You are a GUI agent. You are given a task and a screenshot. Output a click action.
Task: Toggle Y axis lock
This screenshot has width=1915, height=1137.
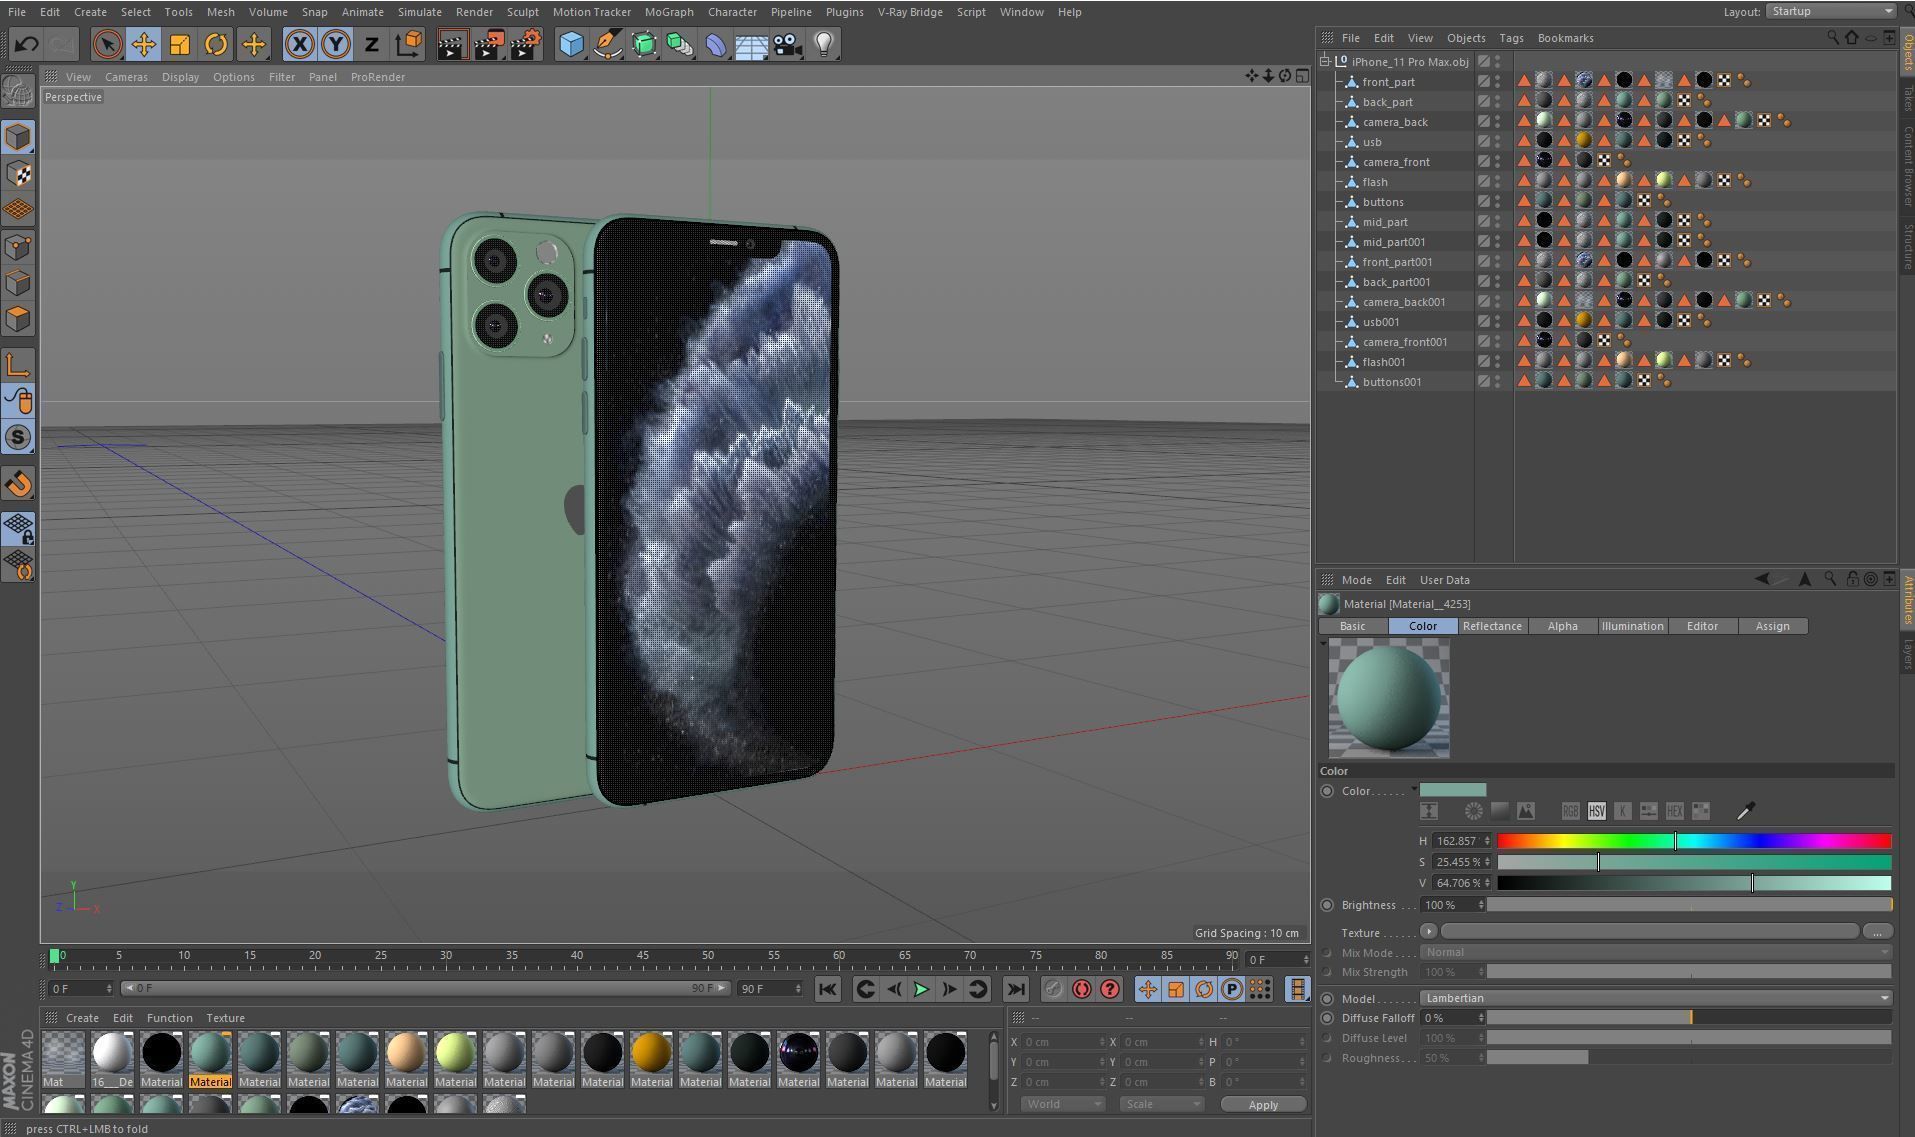click(x=336, y=44)
